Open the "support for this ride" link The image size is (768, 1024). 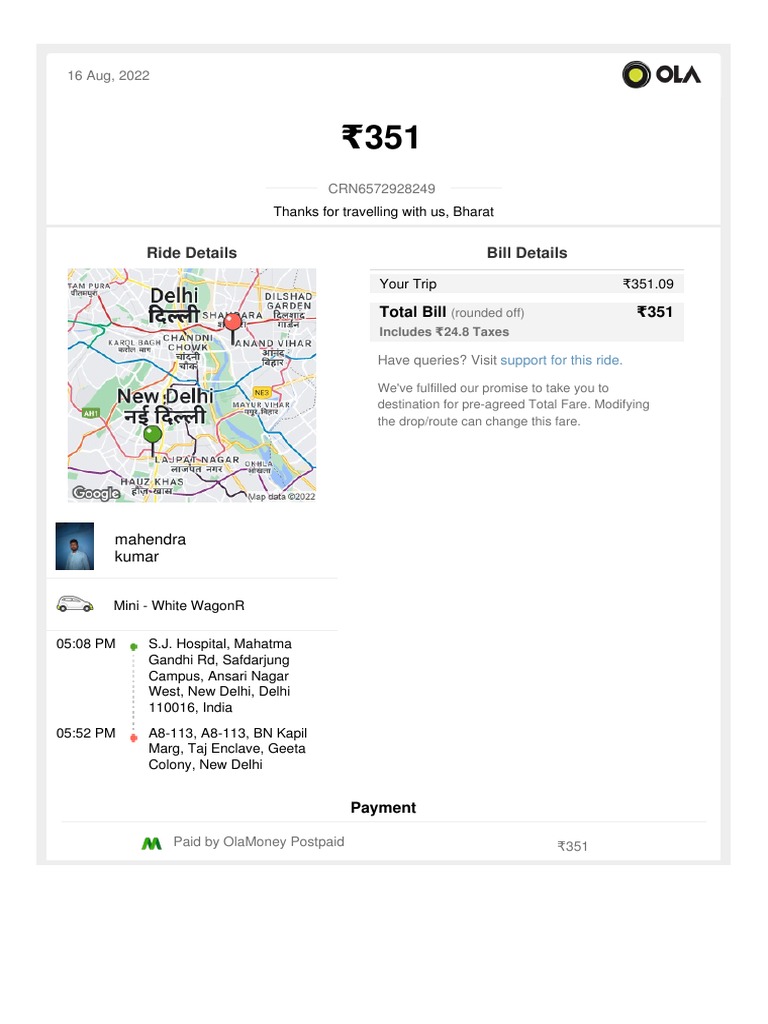(x=560, y=360)
